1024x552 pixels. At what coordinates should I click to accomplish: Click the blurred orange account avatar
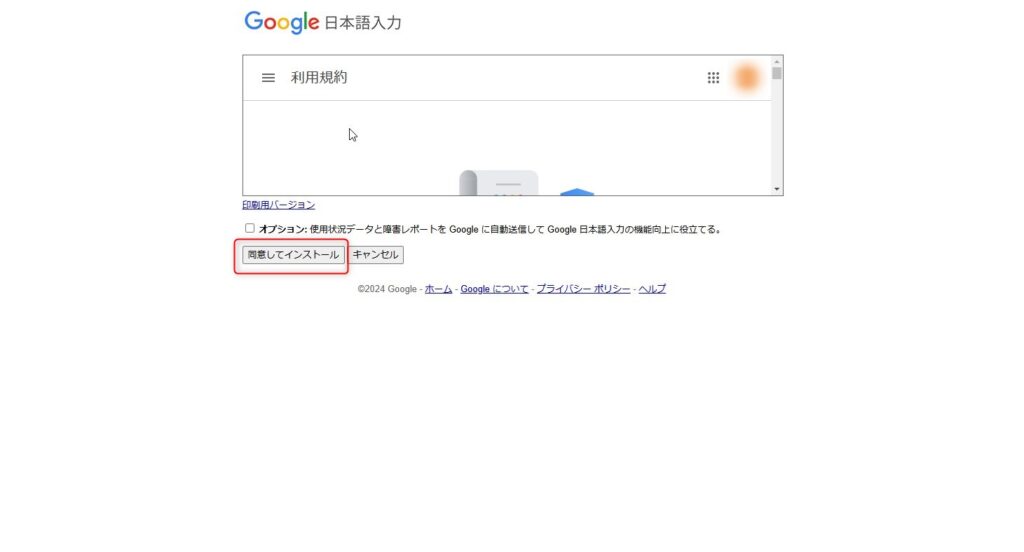[746, 78]
